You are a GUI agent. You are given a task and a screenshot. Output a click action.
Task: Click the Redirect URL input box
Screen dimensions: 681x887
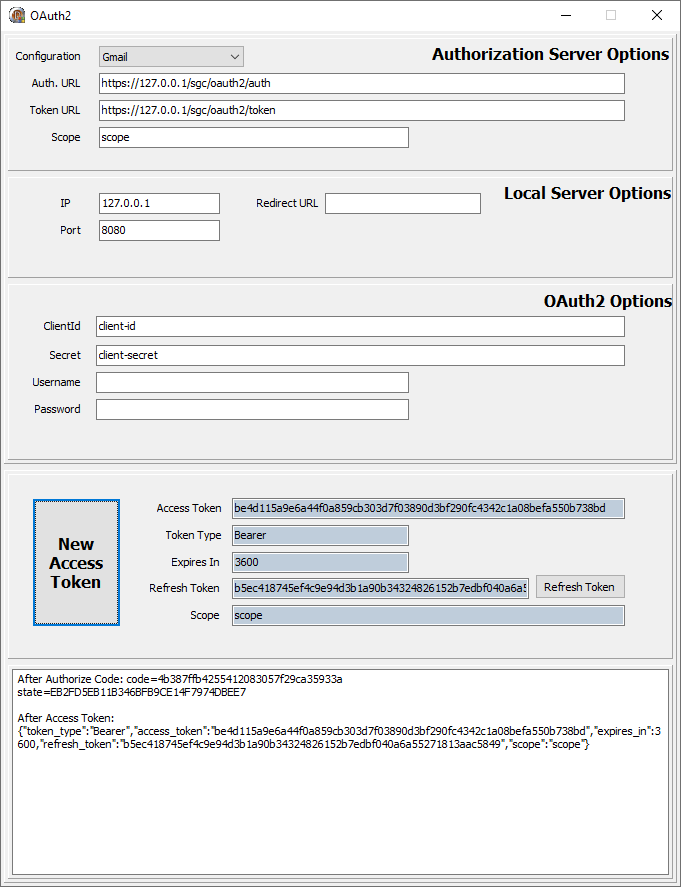coord(402,203)
